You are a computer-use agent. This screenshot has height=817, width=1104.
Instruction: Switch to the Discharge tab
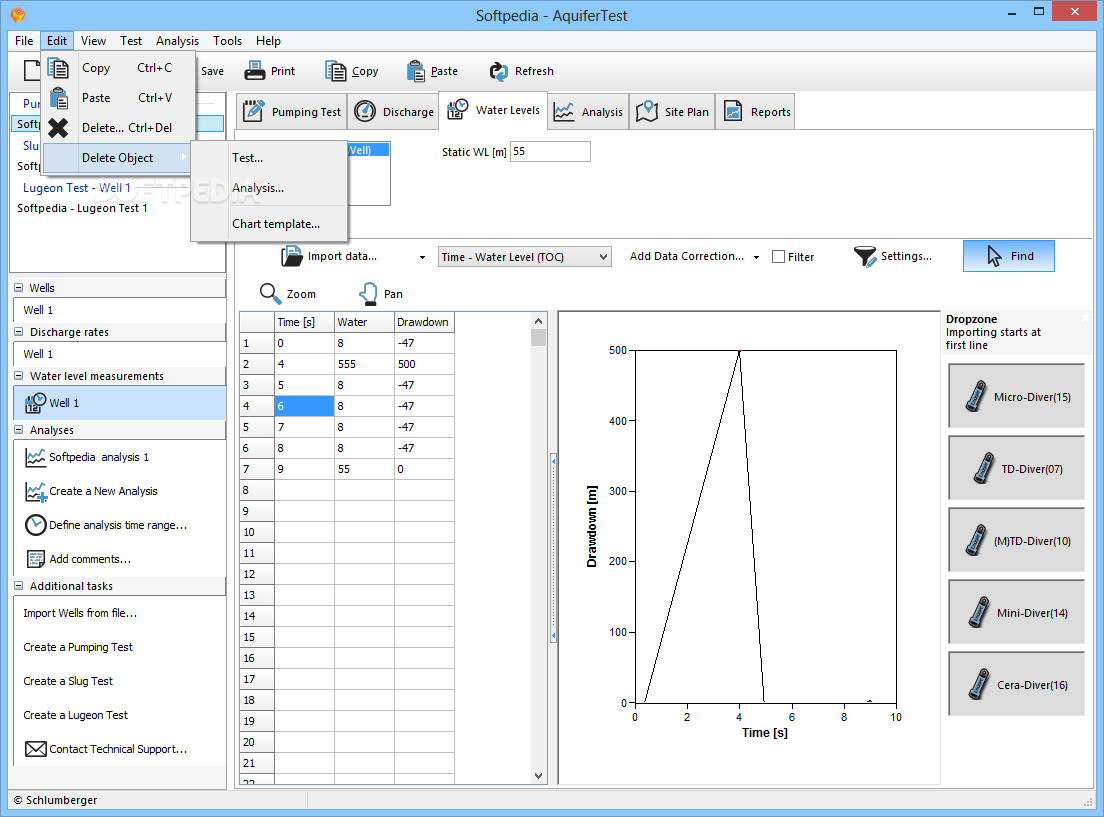(x=394, y=112)
